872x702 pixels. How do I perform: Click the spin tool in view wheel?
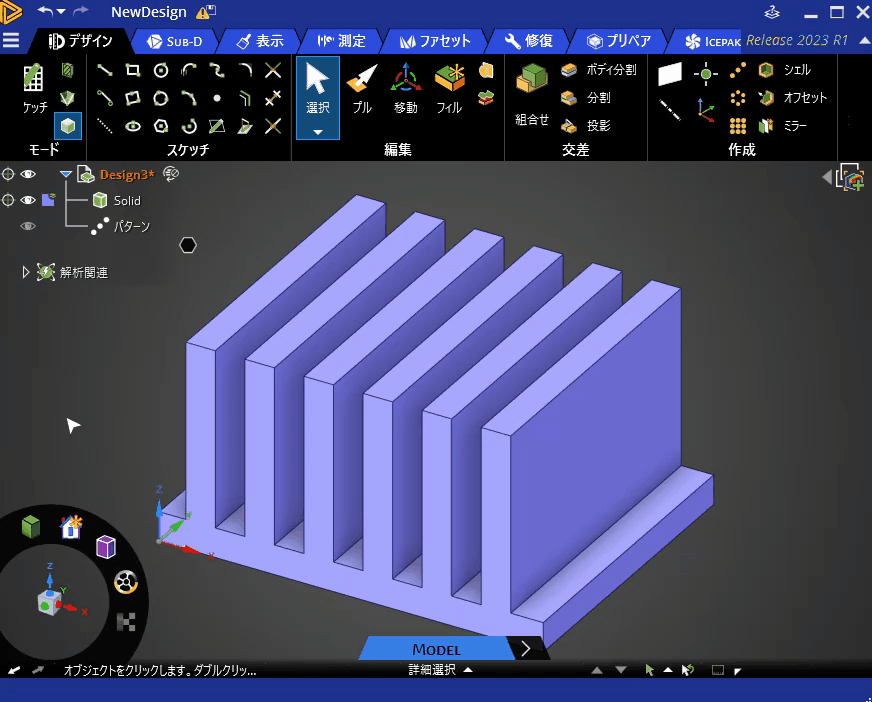[x=126, y=582]
